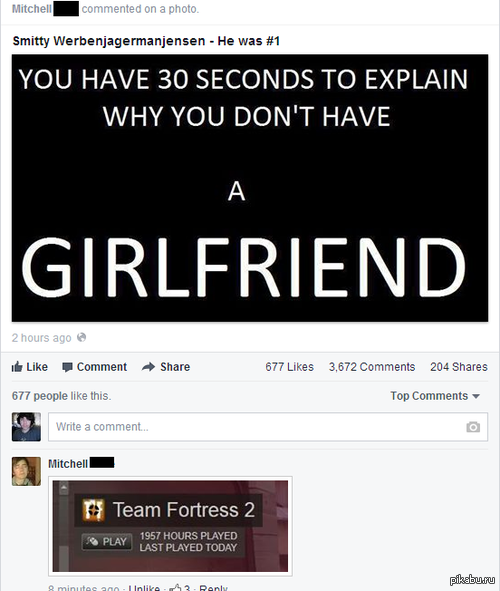Open the girlfriend meme photo
This screenshot has height=591, width=500.
click(x=250, y=188)
